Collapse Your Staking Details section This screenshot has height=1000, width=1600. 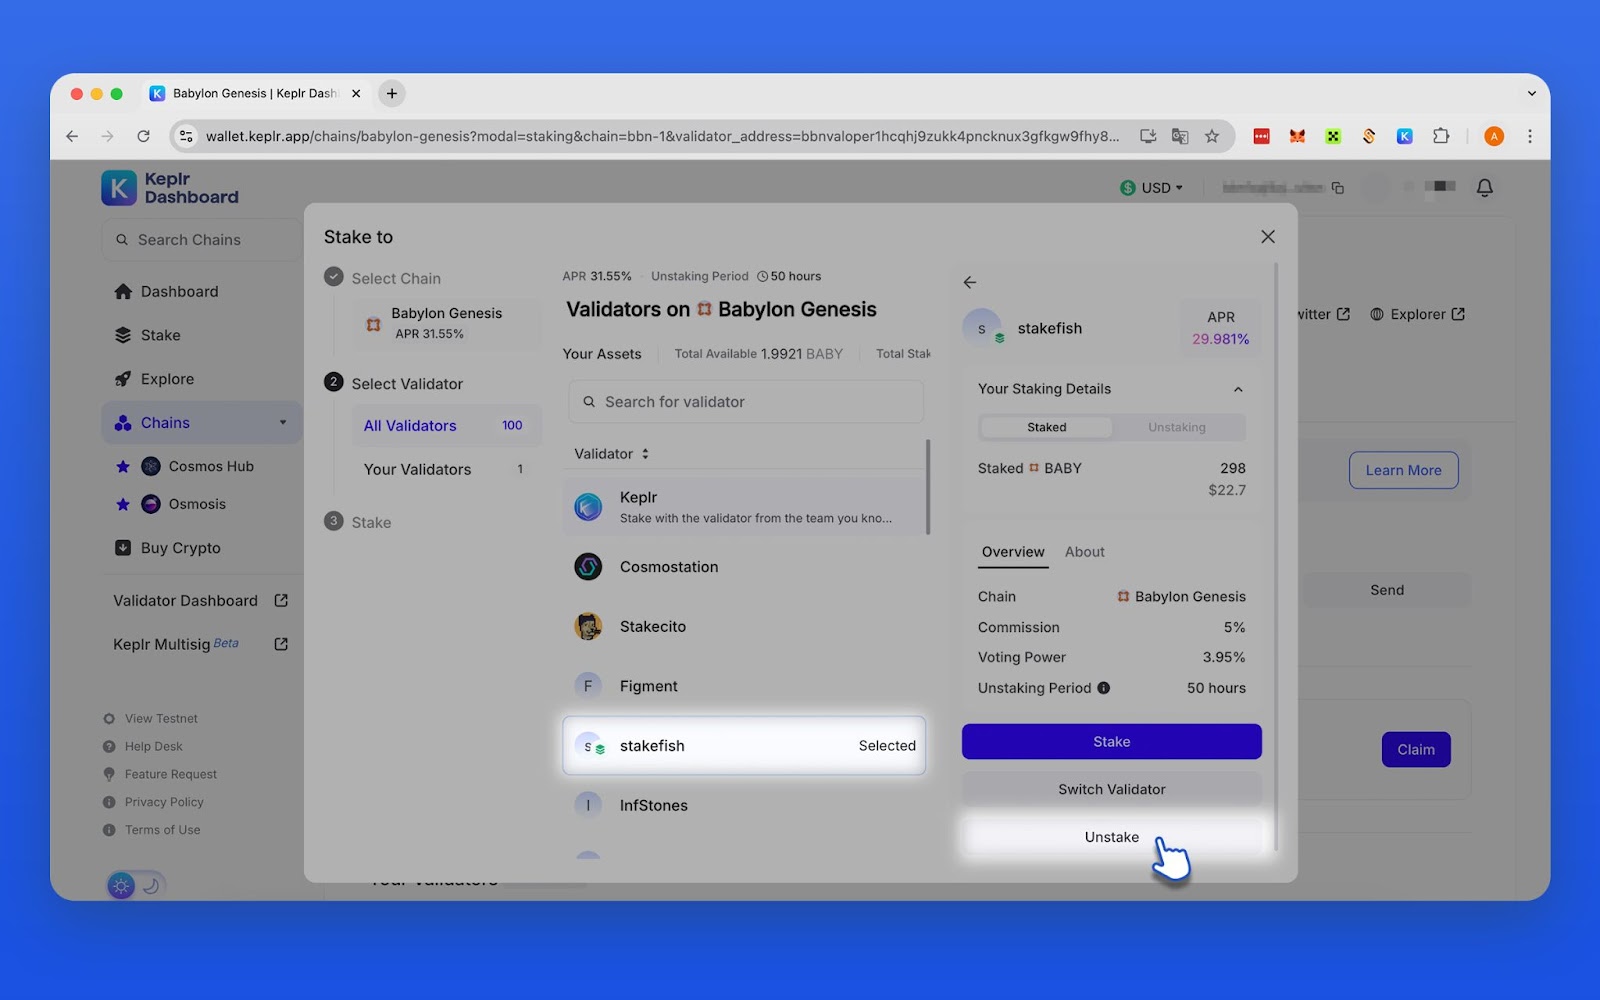click(1237, 389)
